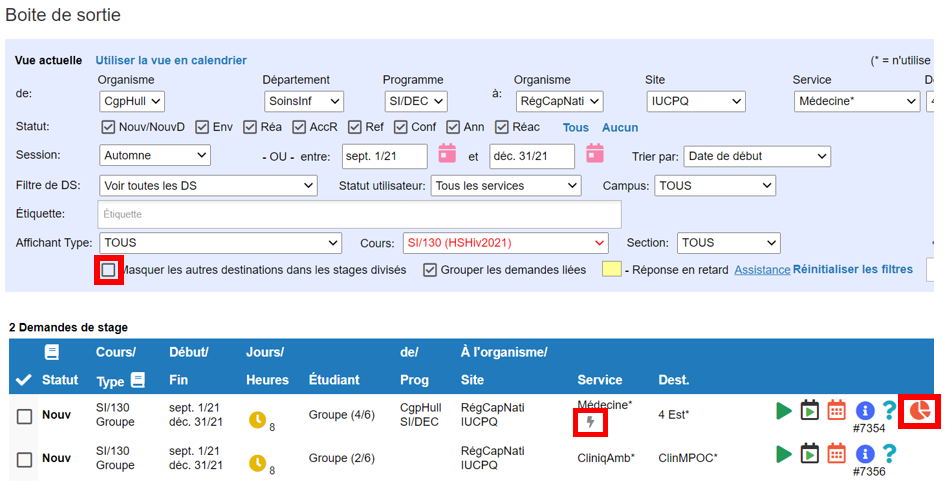This screenshot has height=481, width=946.
Task: Click the start date field sept. 1/21
Action: tap(385, 156)
